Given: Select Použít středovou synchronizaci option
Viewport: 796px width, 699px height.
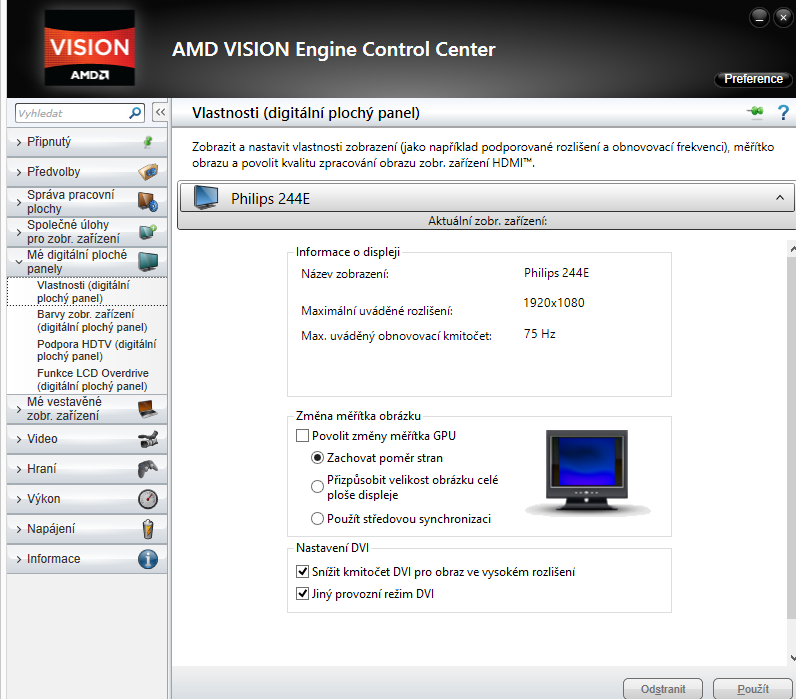Looking at the screenshot, I should point(317,518).
